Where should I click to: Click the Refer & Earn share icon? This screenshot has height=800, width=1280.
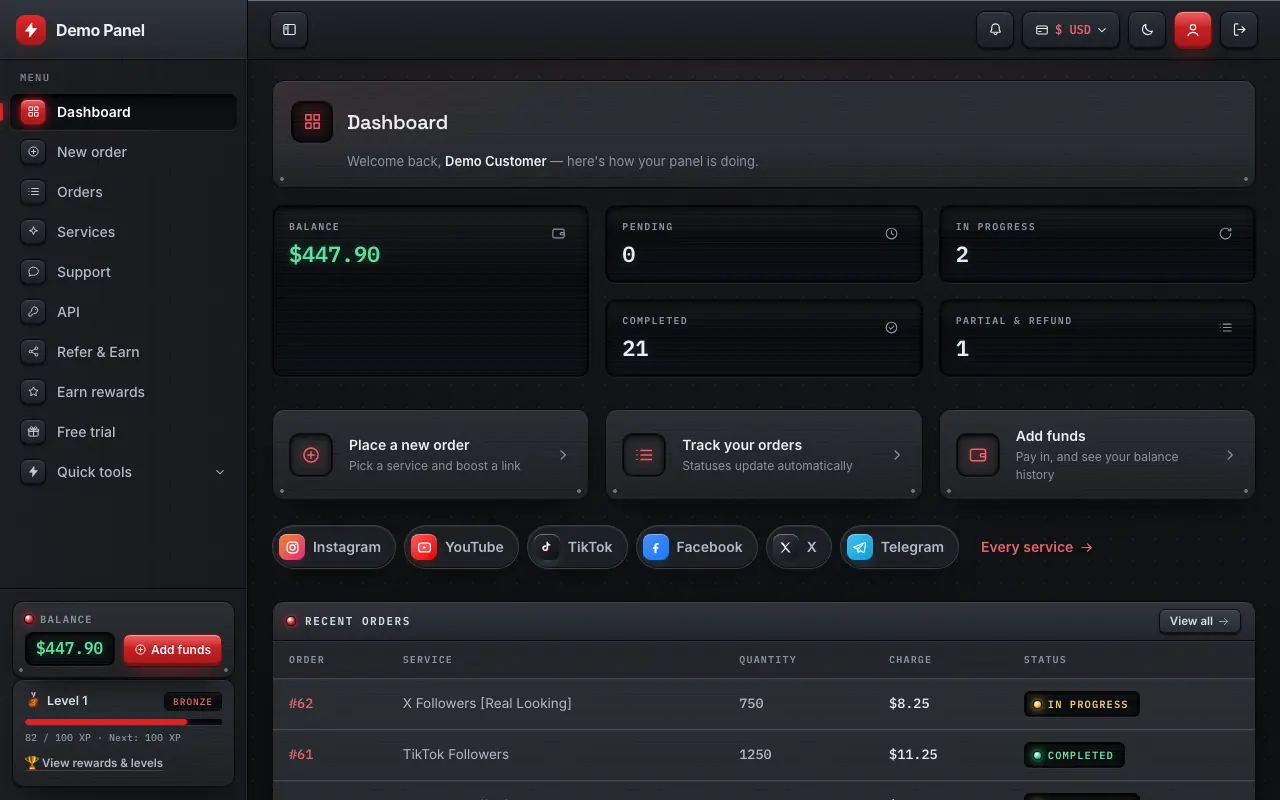[x=33, y=352]
